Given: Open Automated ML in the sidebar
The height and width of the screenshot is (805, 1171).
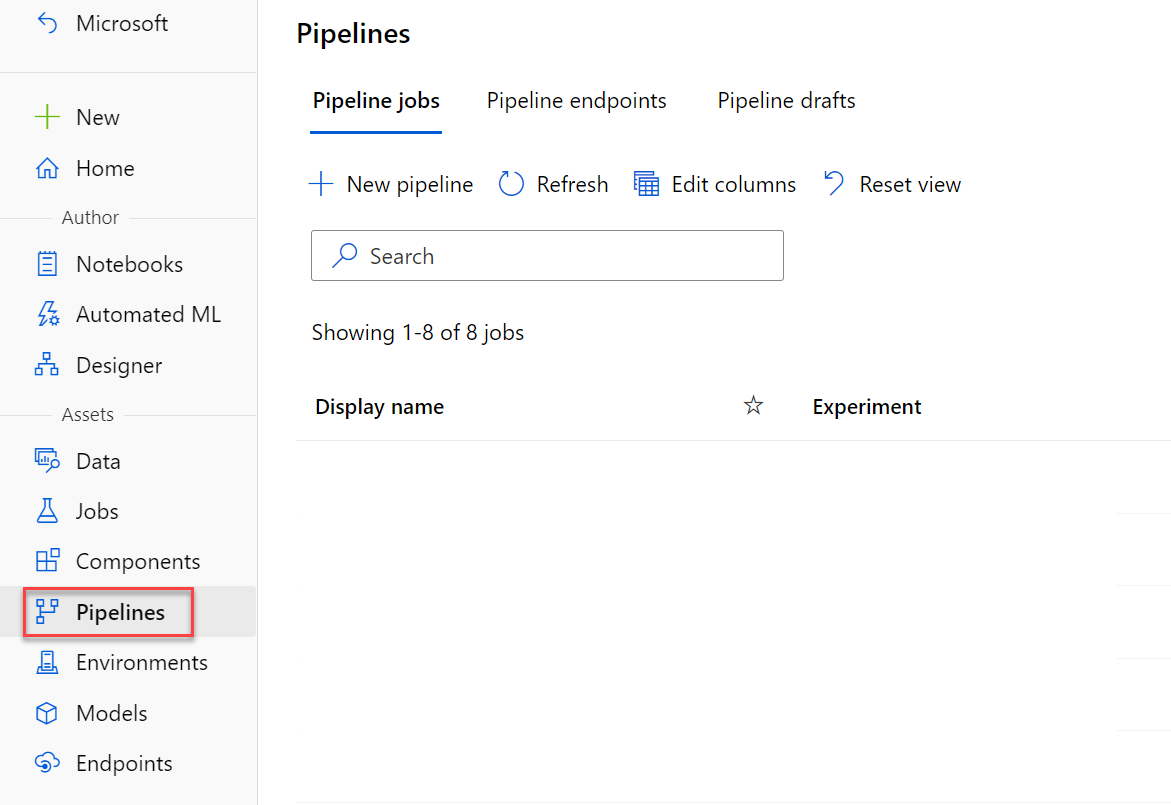Looking at the screenshot, I should (x=149, y=314).
